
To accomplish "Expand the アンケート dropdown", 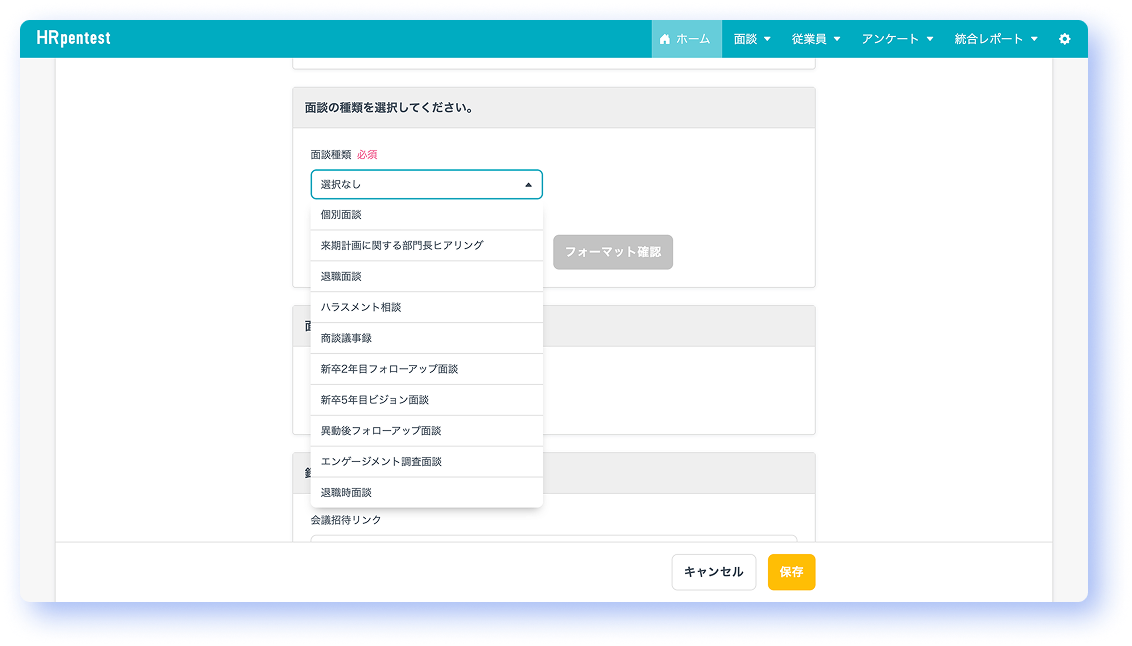I will pos(897,39).
